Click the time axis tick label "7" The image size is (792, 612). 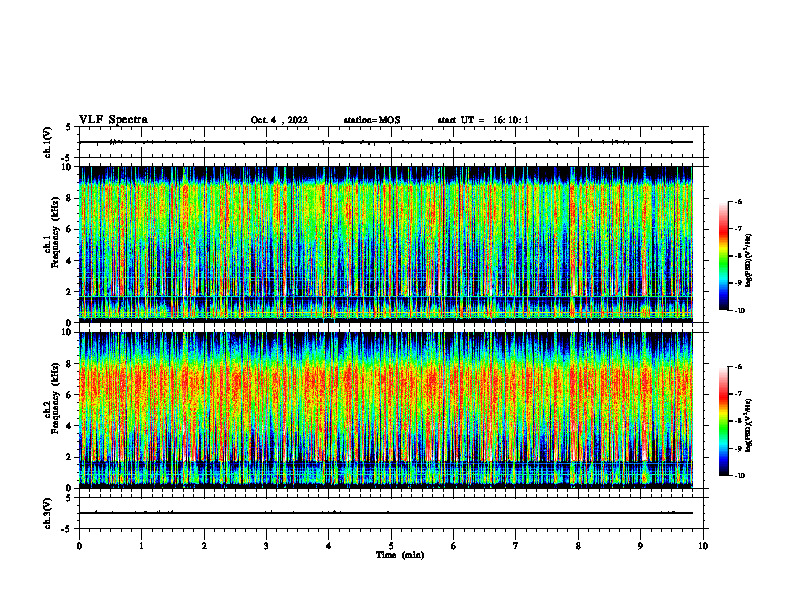click(x=516, y=546)
